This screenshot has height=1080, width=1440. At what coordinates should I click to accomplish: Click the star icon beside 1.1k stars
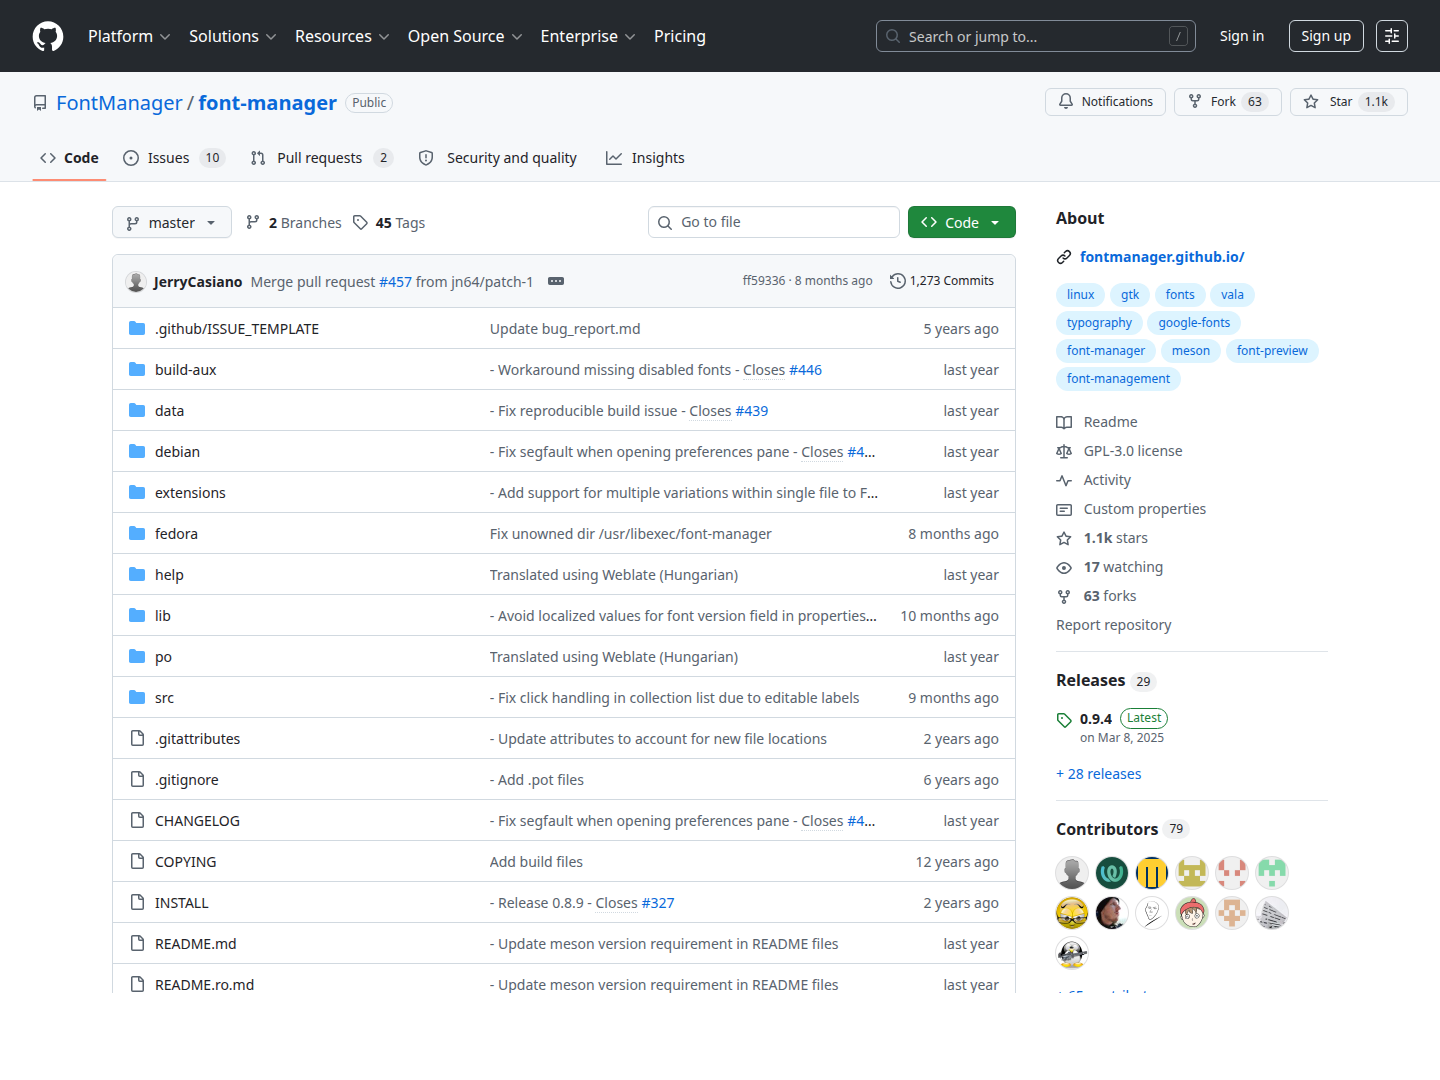(x=1064, y=539)
